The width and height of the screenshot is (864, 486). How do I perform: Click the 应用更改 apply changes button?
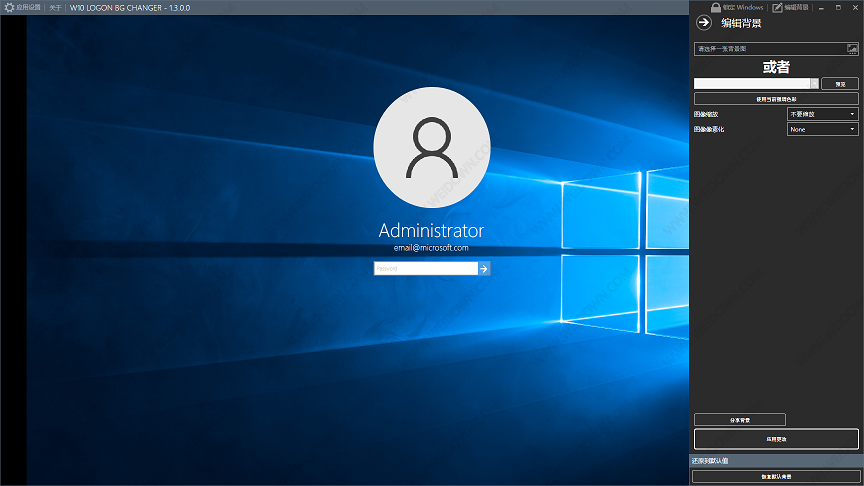point(776,439)
